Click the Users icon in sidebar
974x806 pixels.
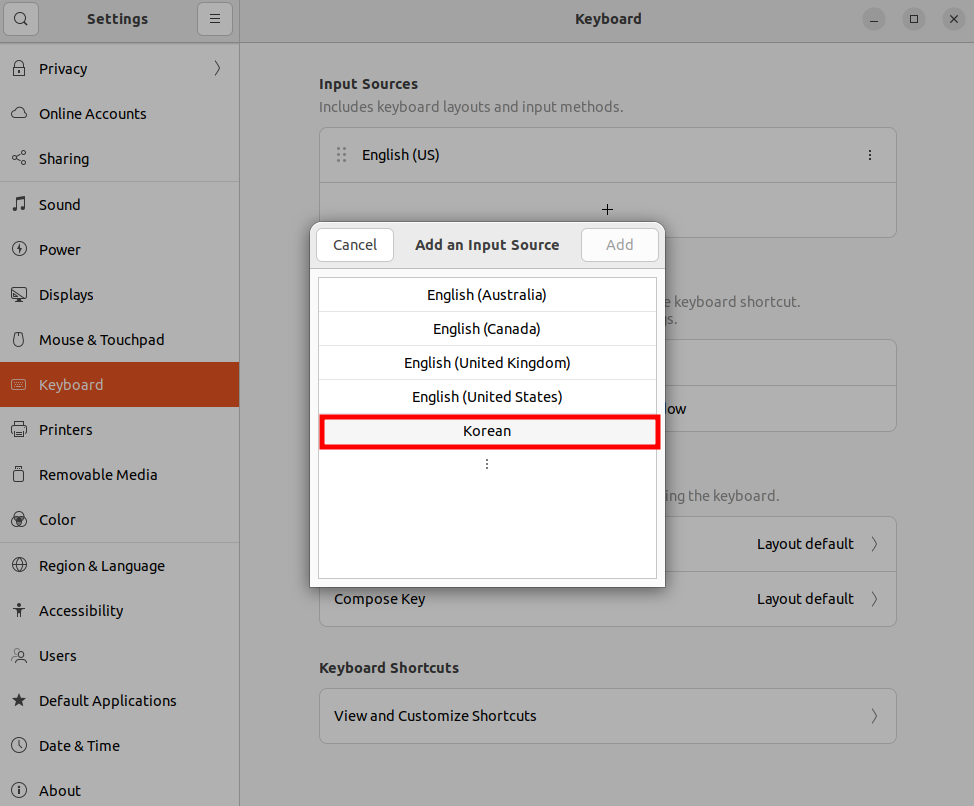[19, 656]
